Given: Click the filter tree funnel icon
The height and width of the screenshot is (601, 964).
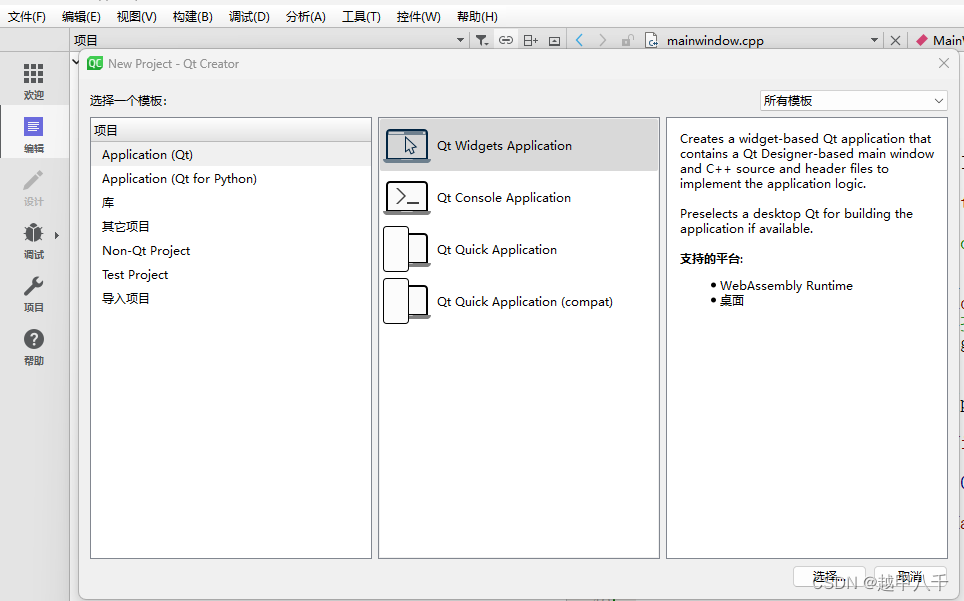Looking at the screenshot, I should [x=482, y=41].
